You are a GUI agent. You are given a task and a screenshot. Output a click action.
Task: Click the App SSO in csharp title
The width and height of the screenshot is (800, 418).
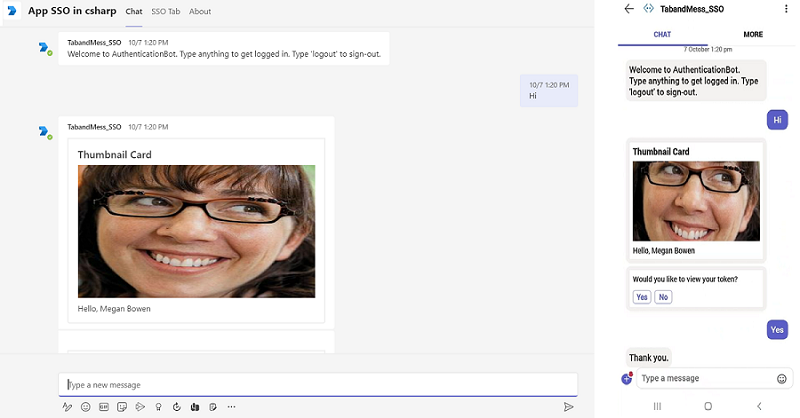(x=72, y=11)
